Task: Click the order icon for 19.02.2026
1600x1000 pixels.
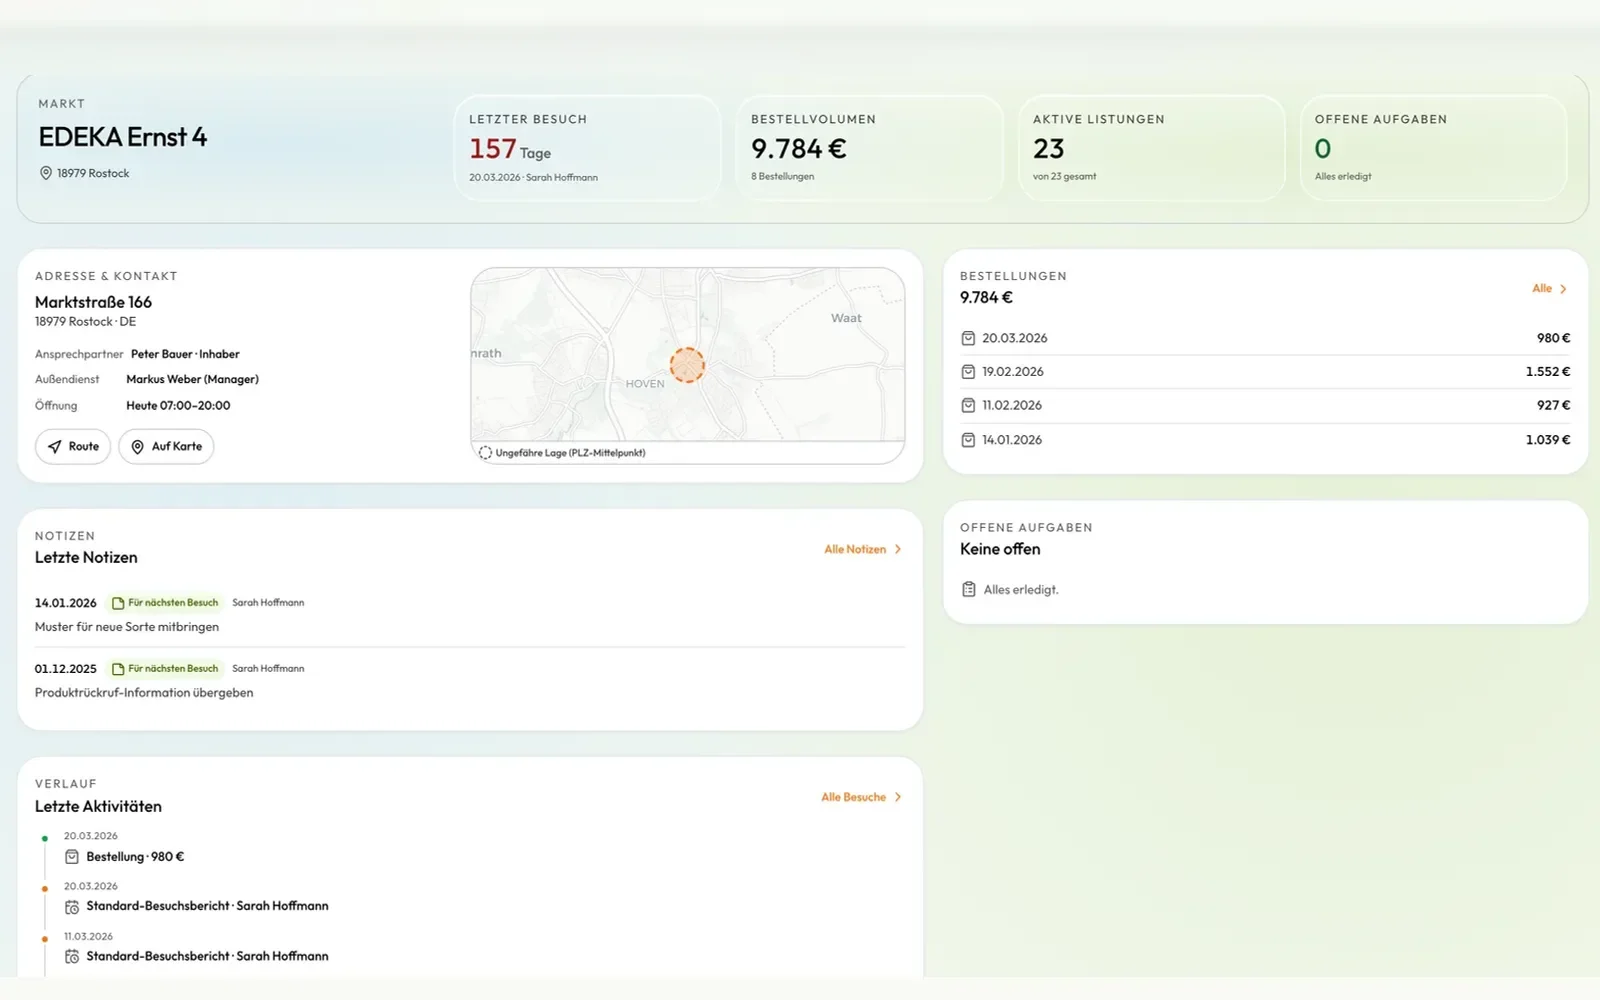Action: 968,372
